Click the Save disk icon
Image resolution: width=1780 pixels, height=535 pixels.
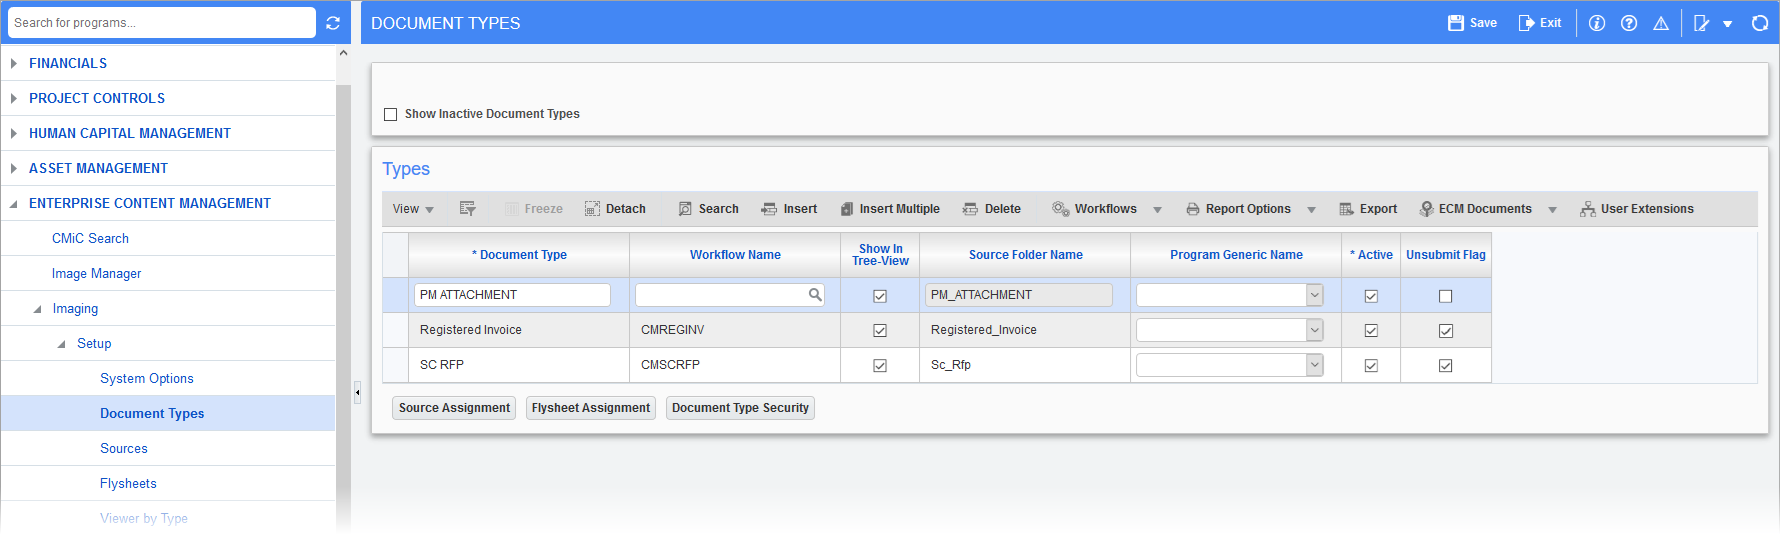1456,23
